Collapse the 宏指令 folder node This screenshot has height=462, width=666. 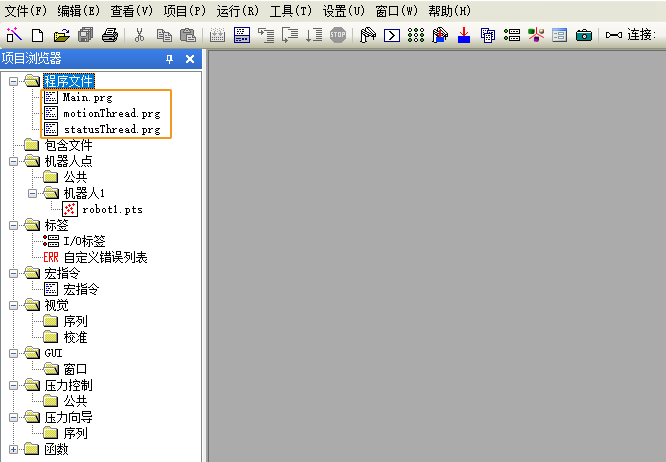pos(14,273)
